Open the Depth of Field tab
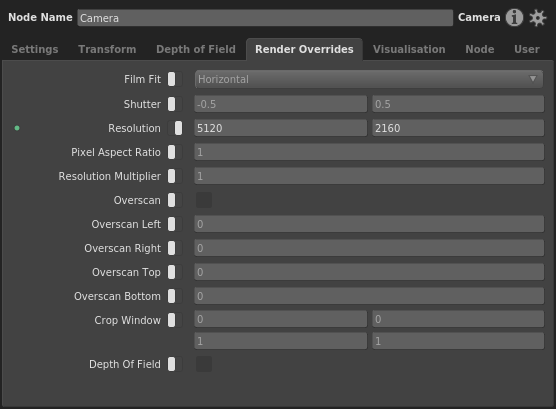Viewport: 556px width, 409px height. pyautogui.click(x=196, y=49)
